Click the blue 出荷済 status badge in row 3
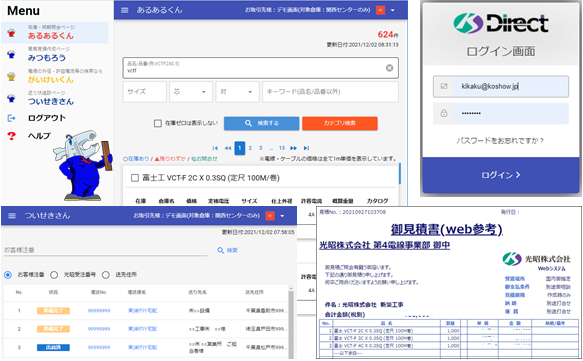 point(53,348)
